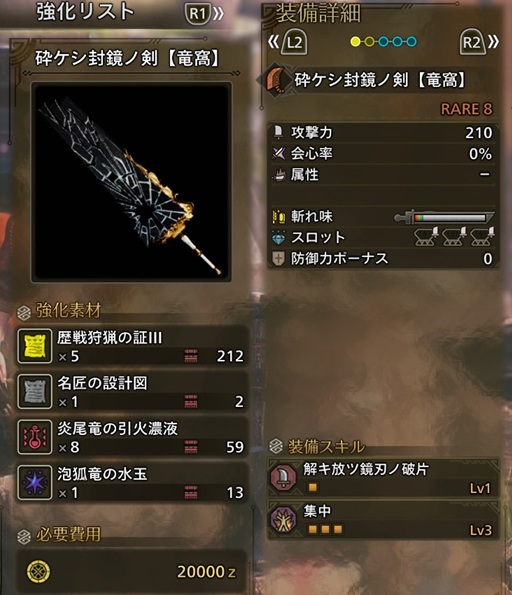Screen dimensions: 512x595
Task: Click the 斬れ味 sharpness gauge bar
Action: (x=444, y=217)
